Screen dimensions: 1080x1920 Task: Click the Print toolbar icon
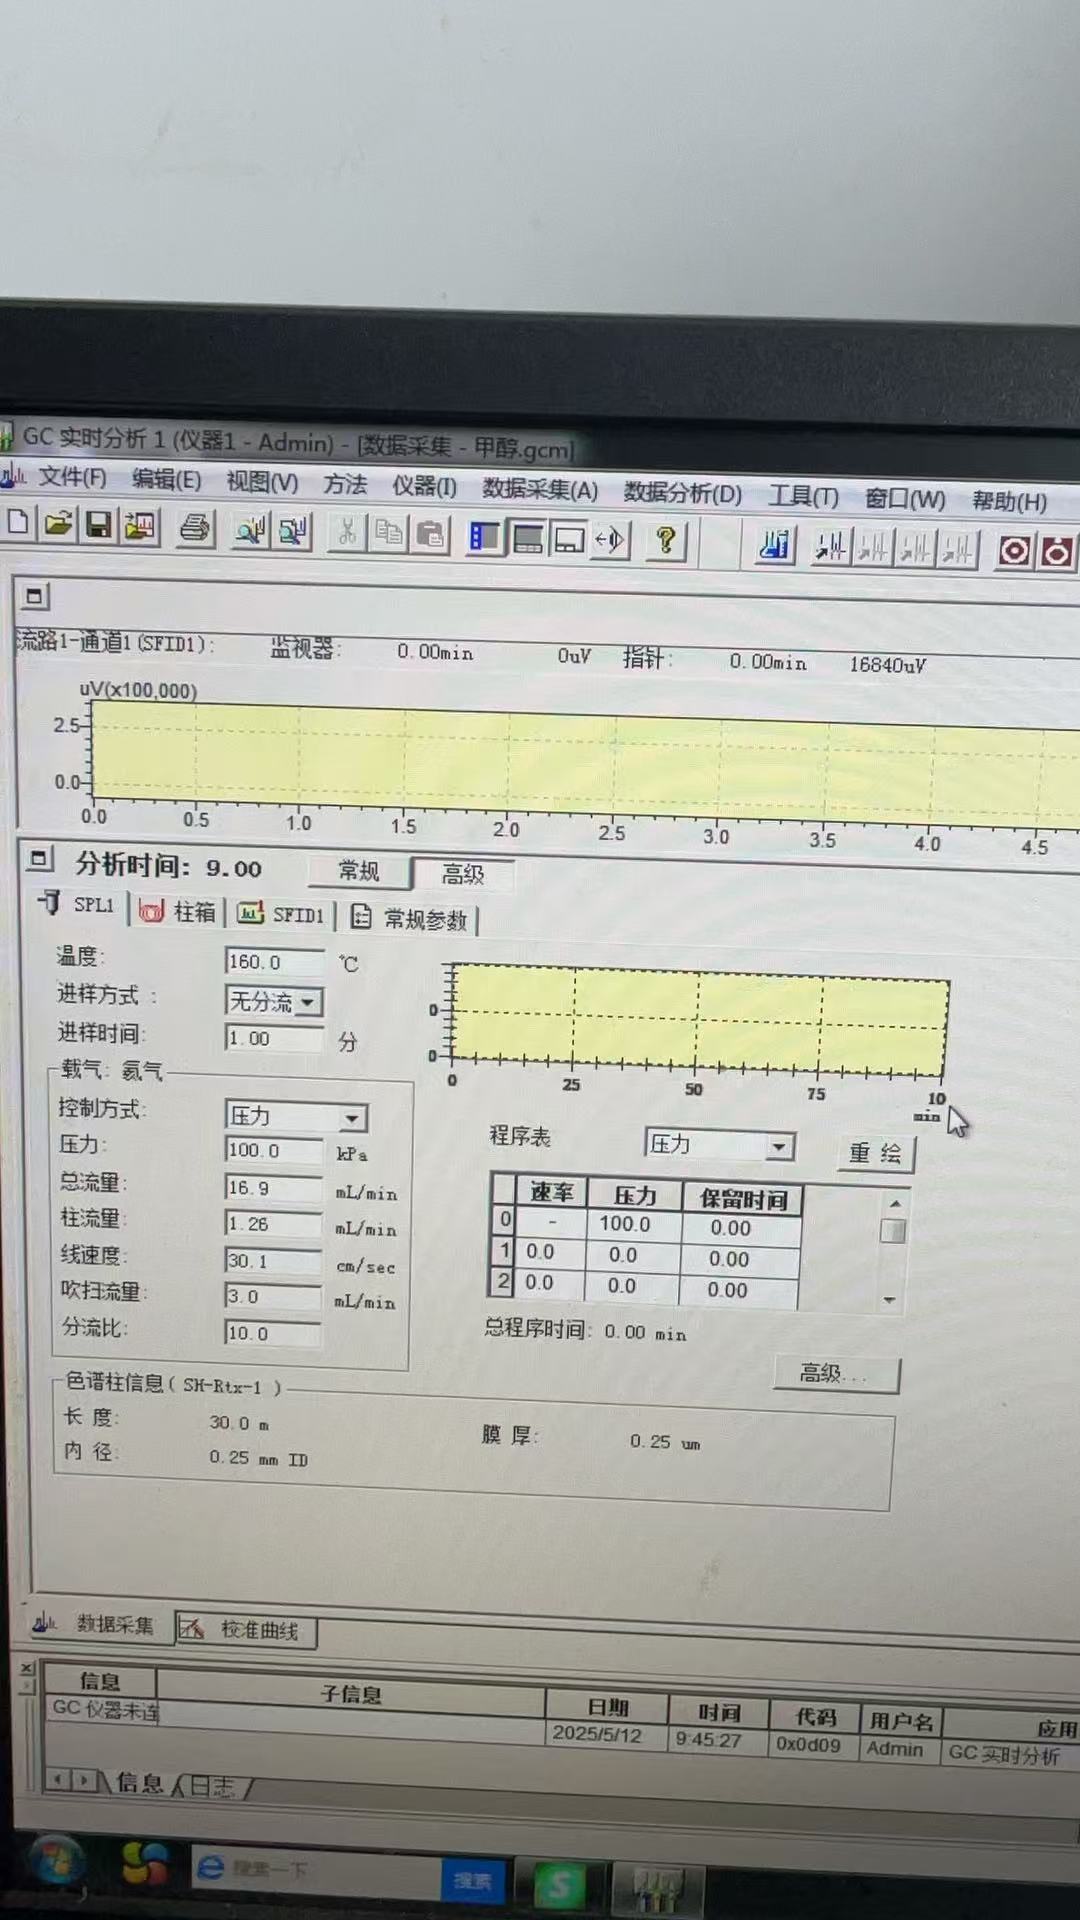point(195,528)
